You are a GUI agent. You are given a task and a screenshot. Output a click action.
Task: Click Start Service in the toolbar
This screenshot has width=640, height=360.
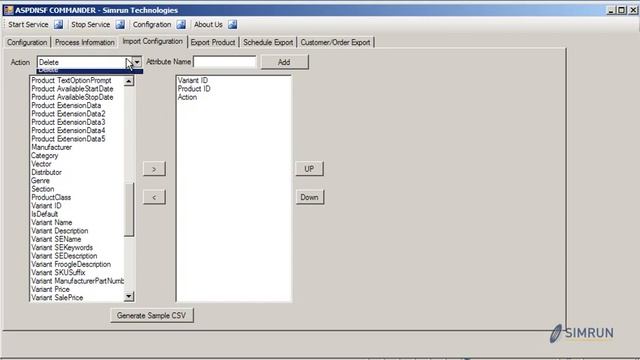[x=28, y=24]
